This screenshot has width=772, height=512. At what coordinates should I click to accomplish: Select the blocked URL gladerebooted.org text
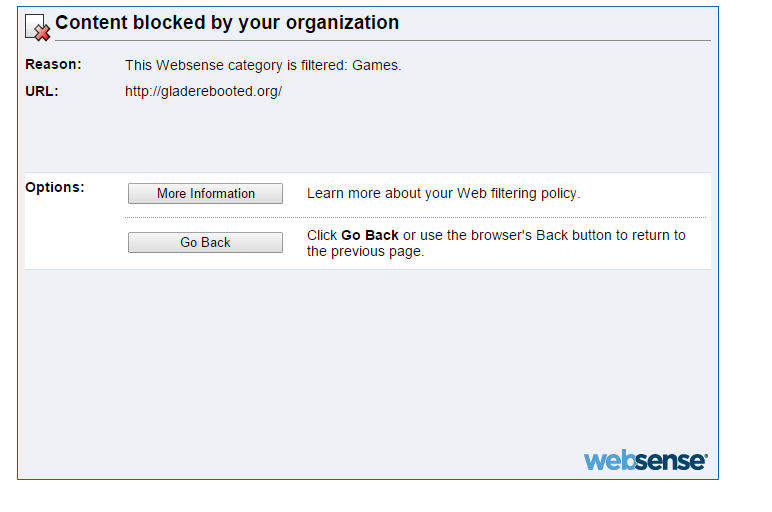pos(203,92)
